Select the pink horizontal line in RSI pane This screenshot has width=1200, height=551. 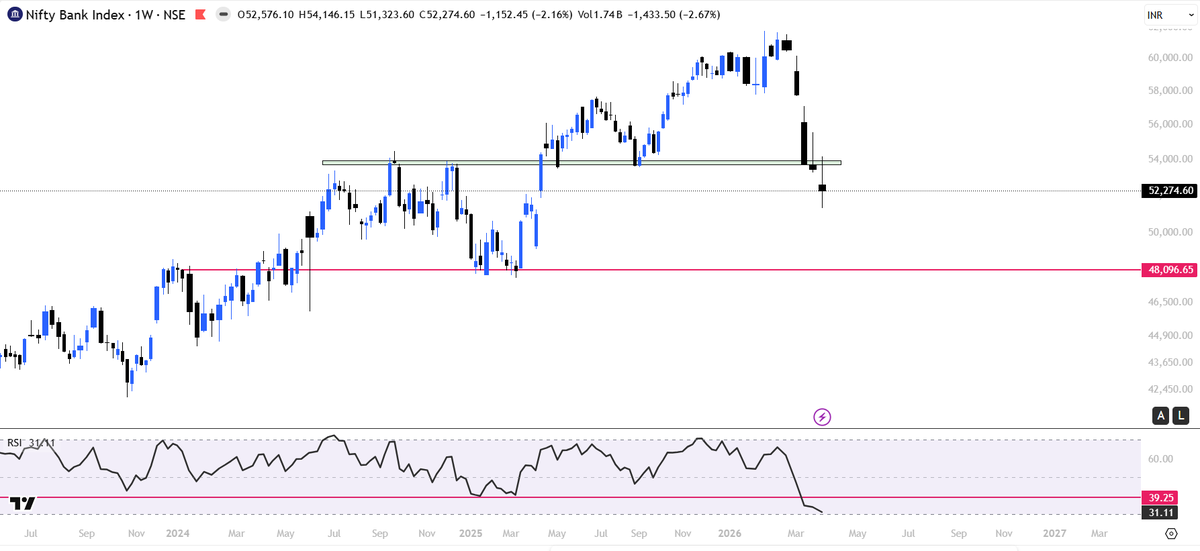(x=570, y=496)
